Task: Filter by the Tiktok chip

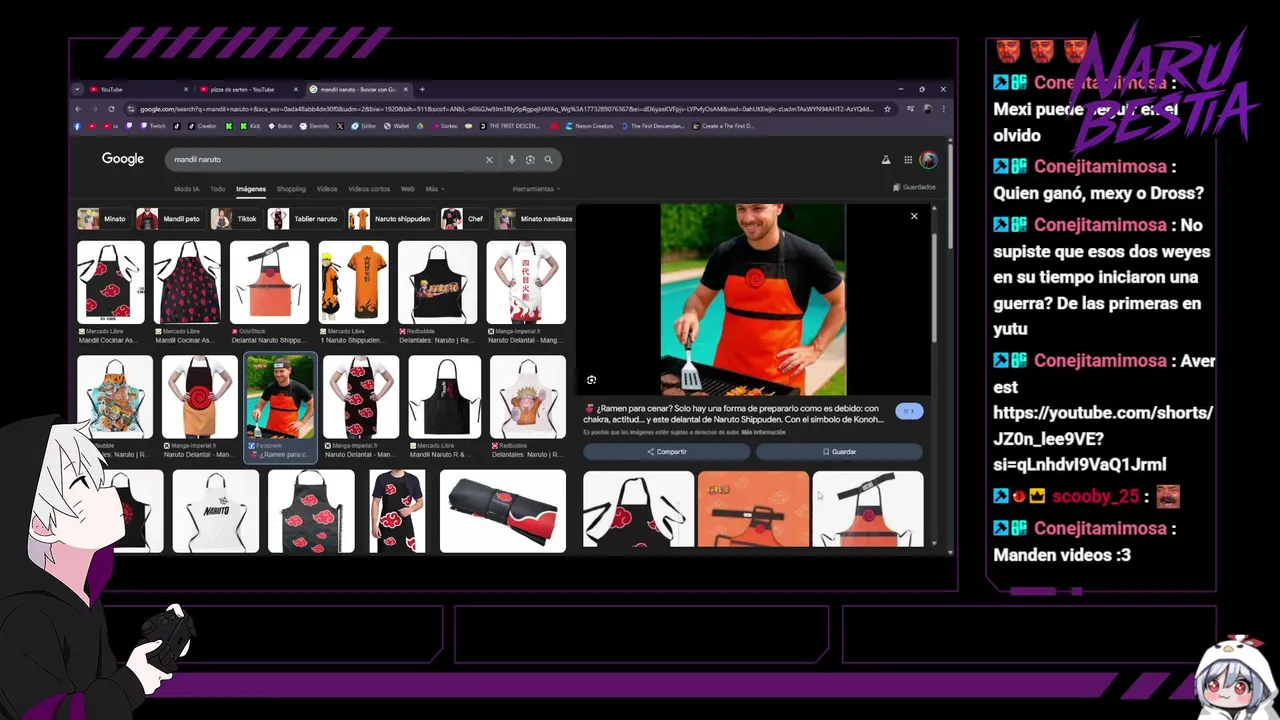Action: 235,218
